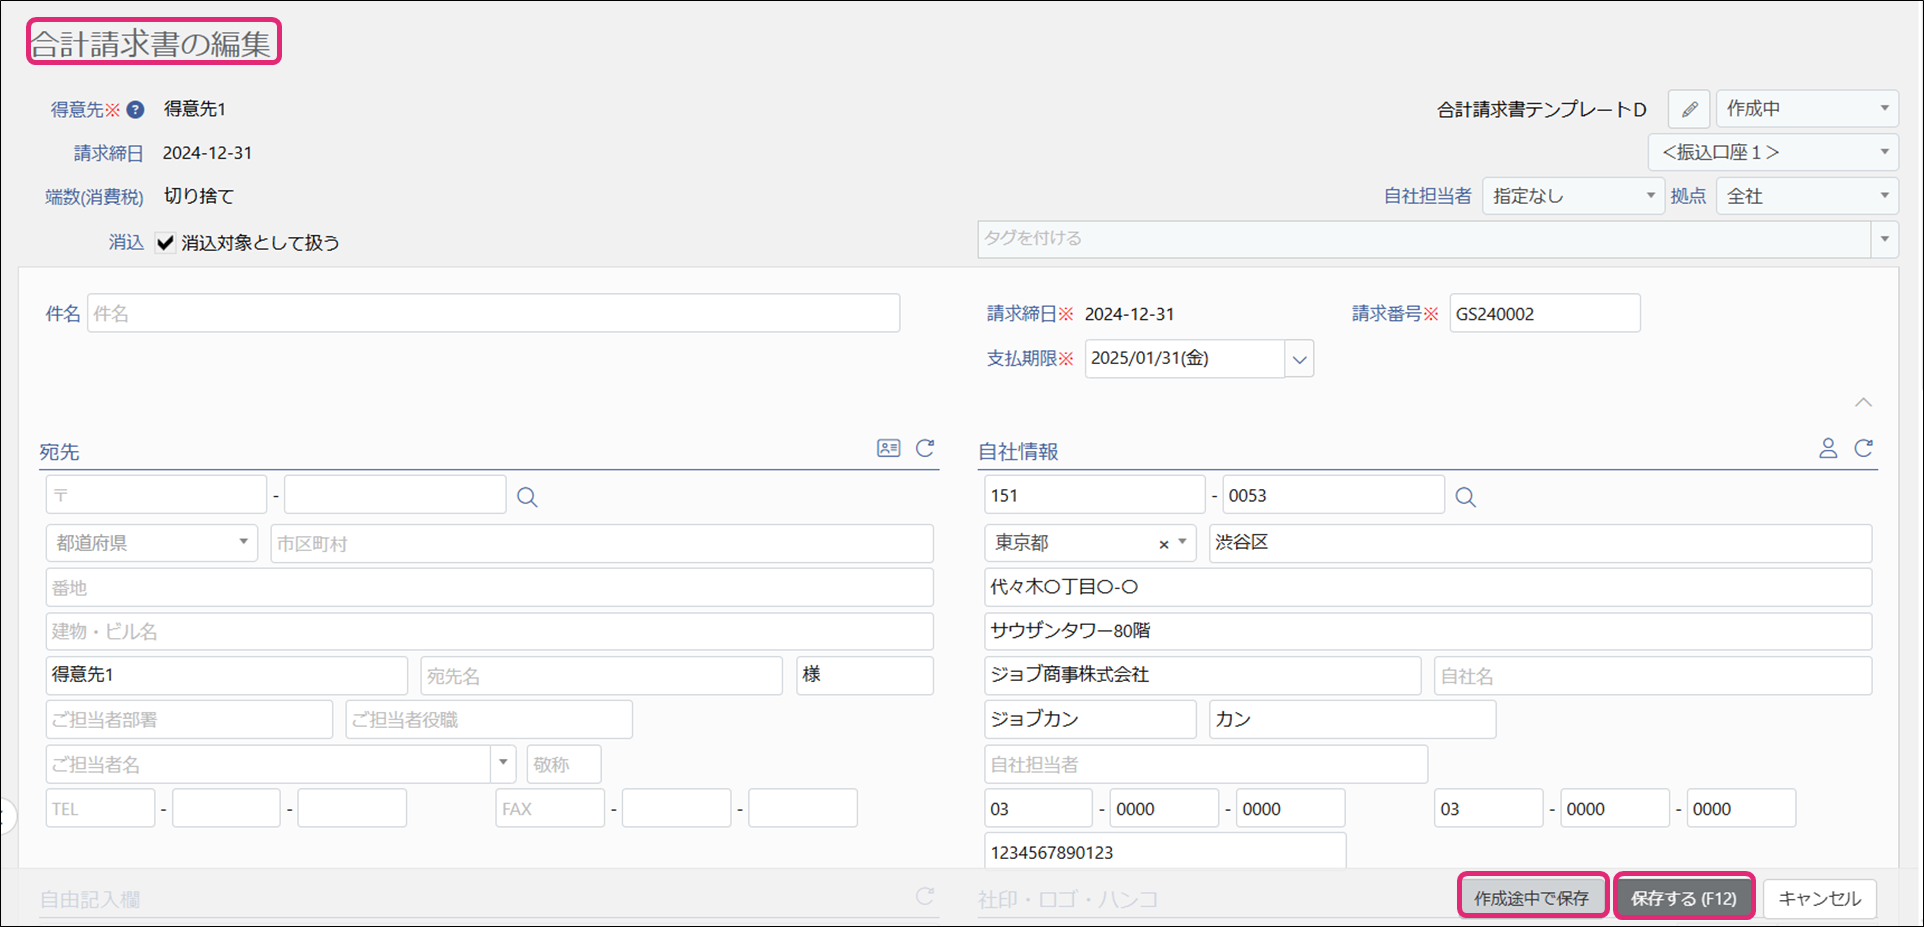Click the person icon in 自社情報 header
The image size is (1924, 927).
1827,448
